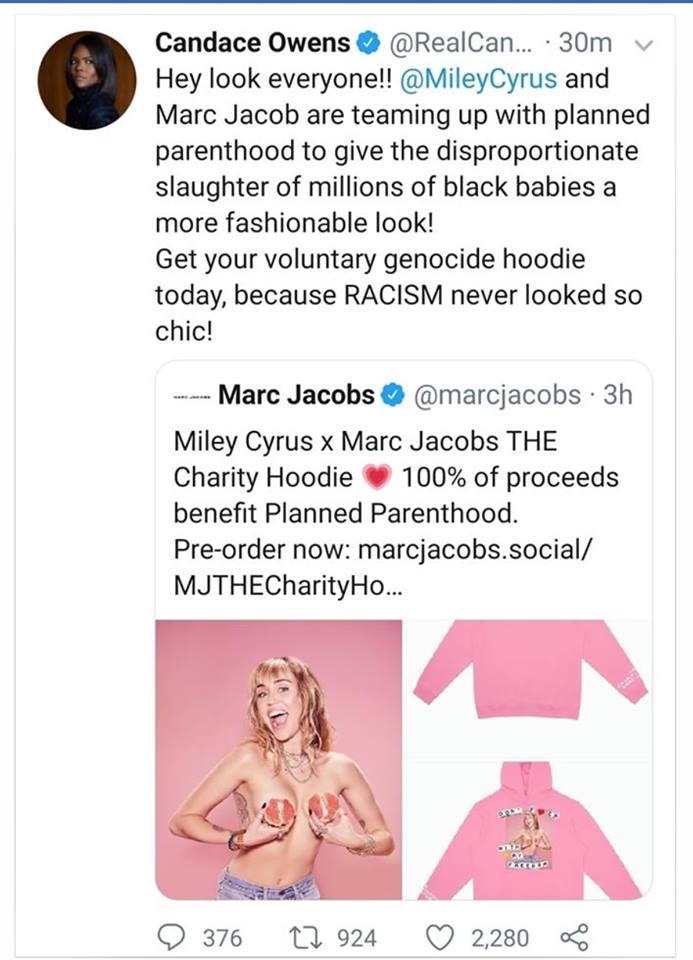Click the verified badge beside Candace Owens
Screen dimensions: 693x960
click(x=368, y=45)
